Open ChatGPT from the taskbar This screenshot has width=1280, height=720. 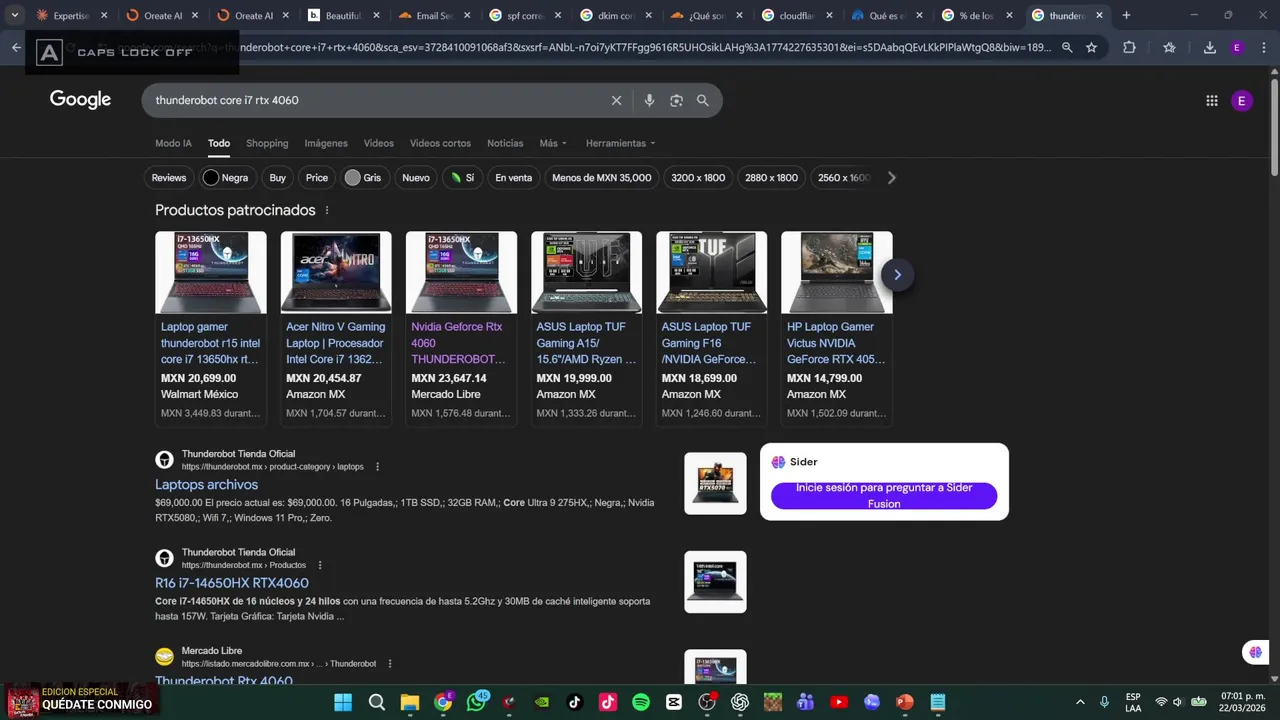[x=740, y=702]
